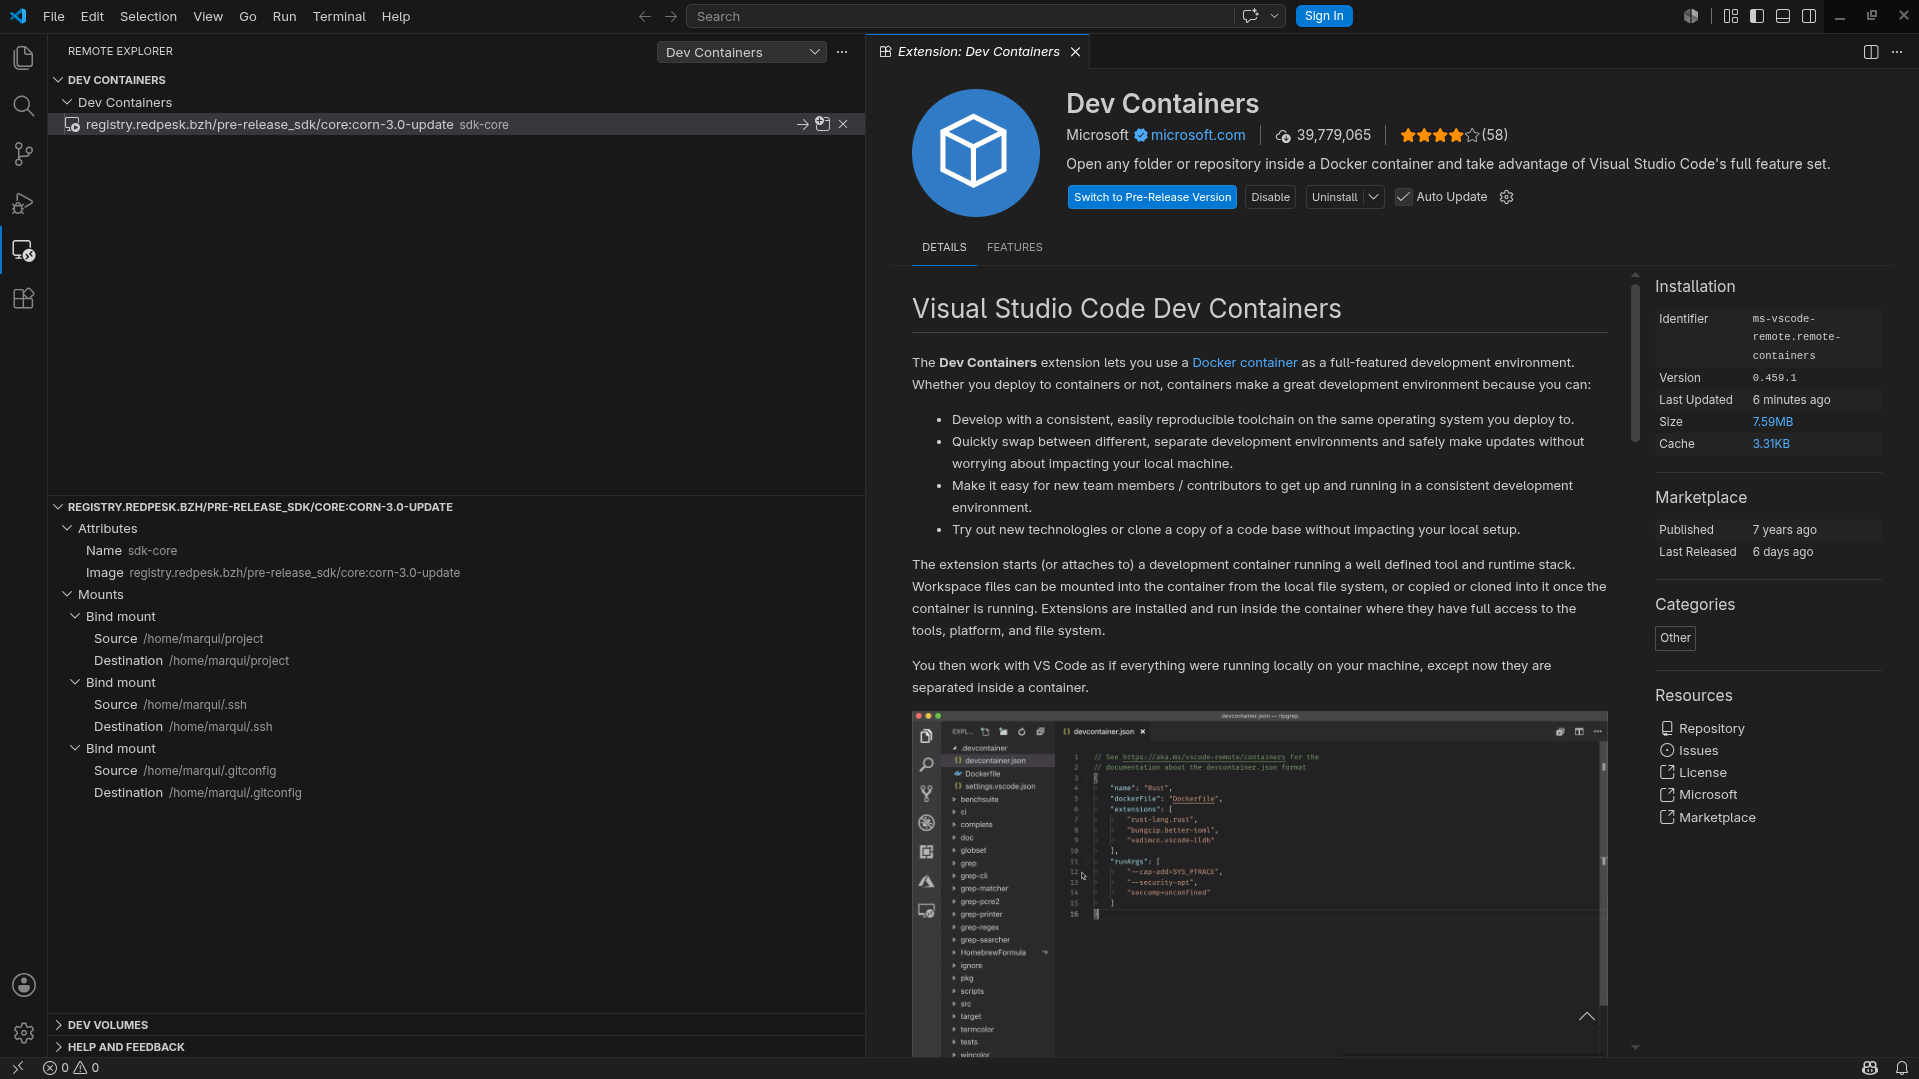Open the Extensions view
The image size is (1919, 1079).
(x=23, y=299)
